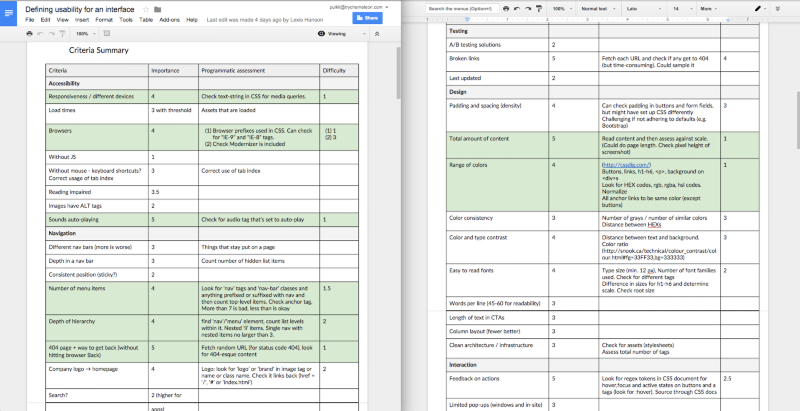Open the File menu
The height and width of the screenshot is (411, 800).
(x=29, y=19)
